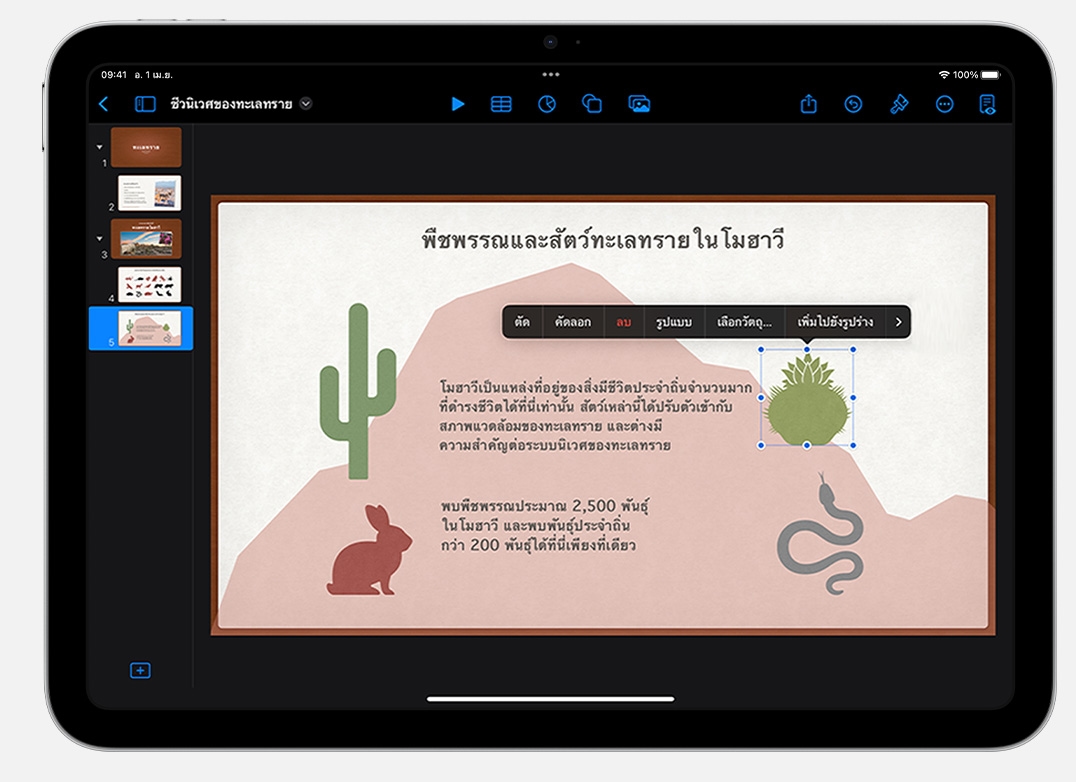Open the shapes insert icon
The image size is (1076, 782).
point(592,104)
